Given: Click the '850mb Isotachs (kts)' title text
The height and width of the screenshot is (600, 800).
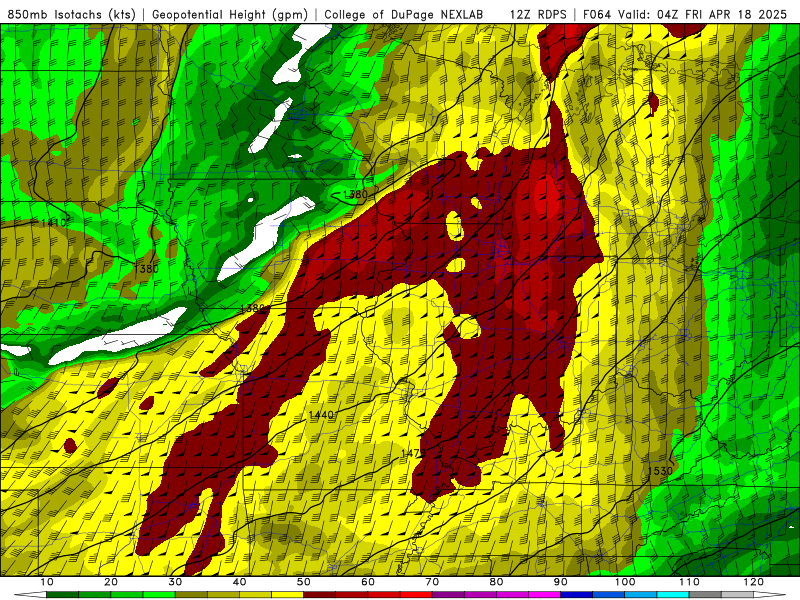Looking at the screenshot, I should (71, 14).
